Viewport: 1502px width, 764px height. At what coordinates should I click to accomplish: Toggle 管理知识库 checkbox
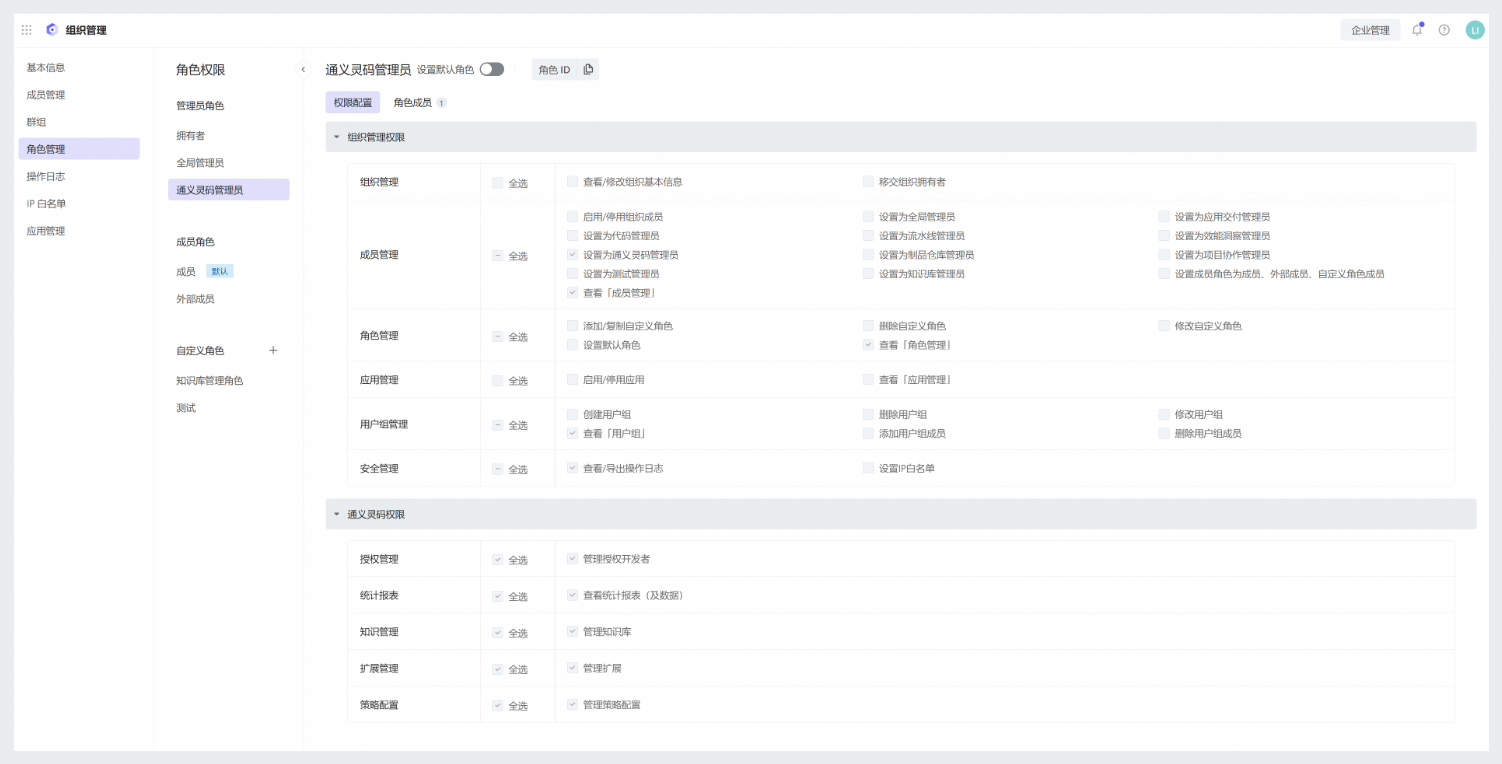click(572, 632)
